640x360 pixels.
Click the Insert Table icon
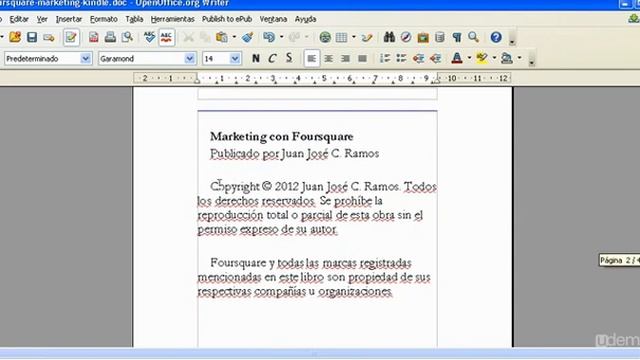[341, 37]
